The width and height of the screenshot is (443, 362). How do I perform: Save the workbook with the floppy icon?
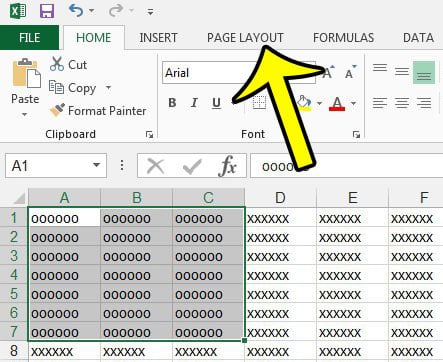coord(47,11)
